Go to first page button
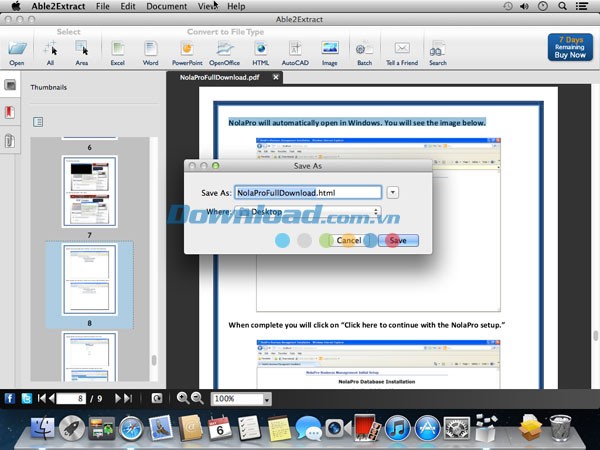 [41, 398]
